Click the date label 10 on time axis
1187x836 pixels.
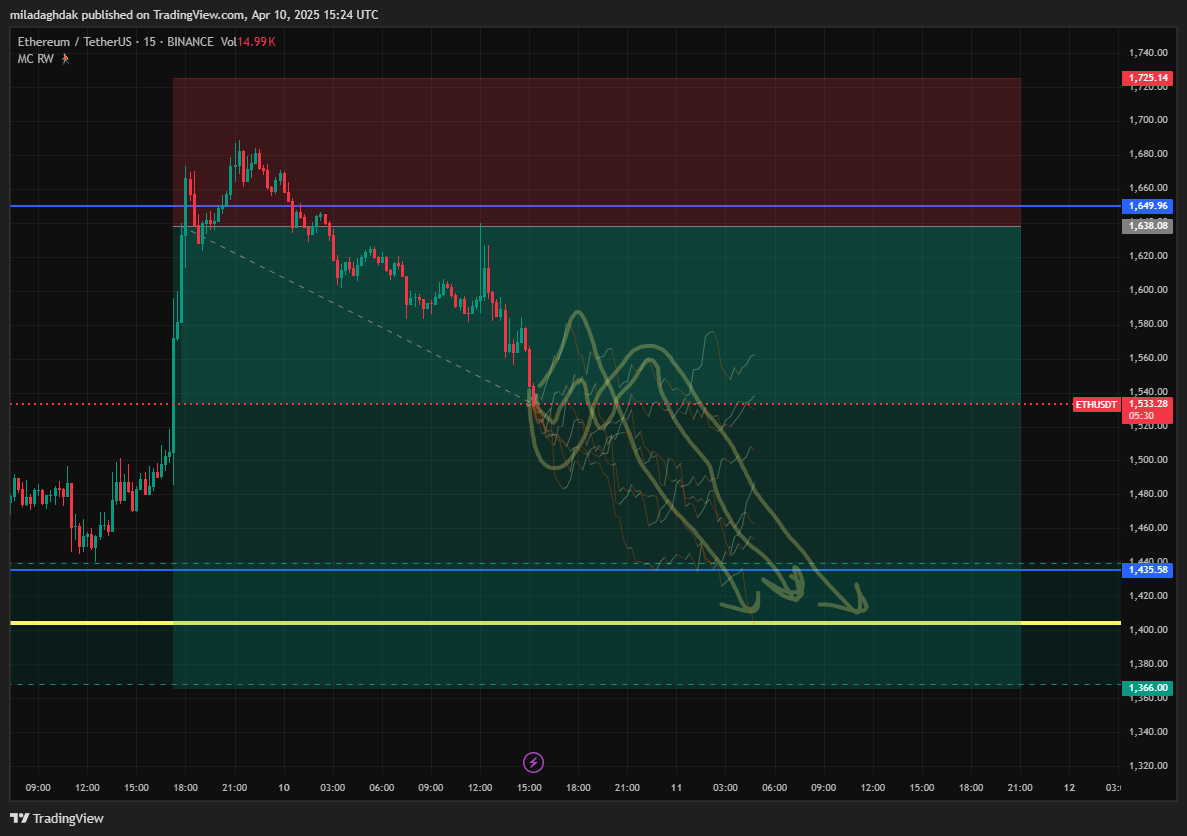(283, 788)
